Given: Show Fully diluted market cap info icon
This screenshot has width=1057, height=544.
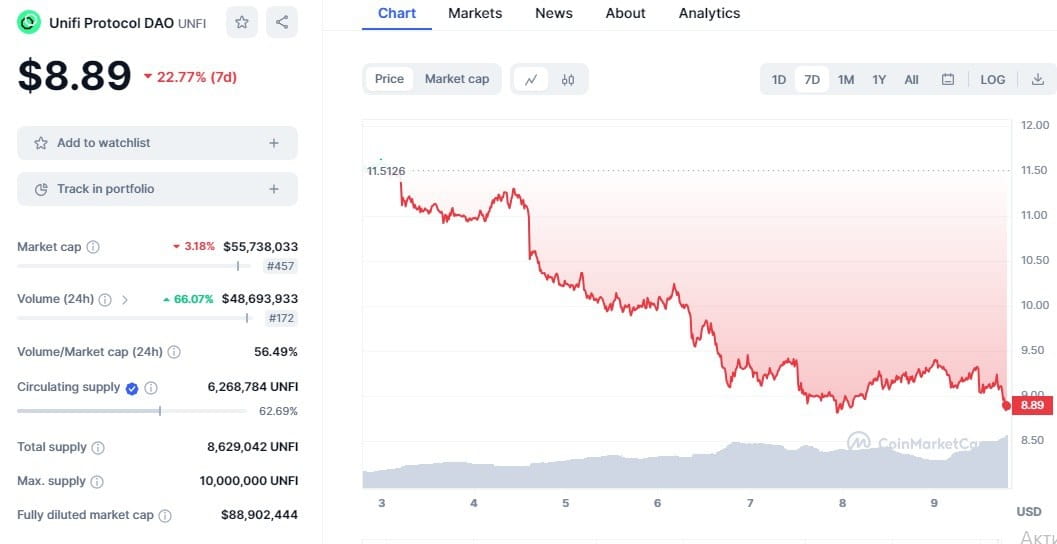Looking at the screenshot, I should pyautogui.click(x=164, y=516).
